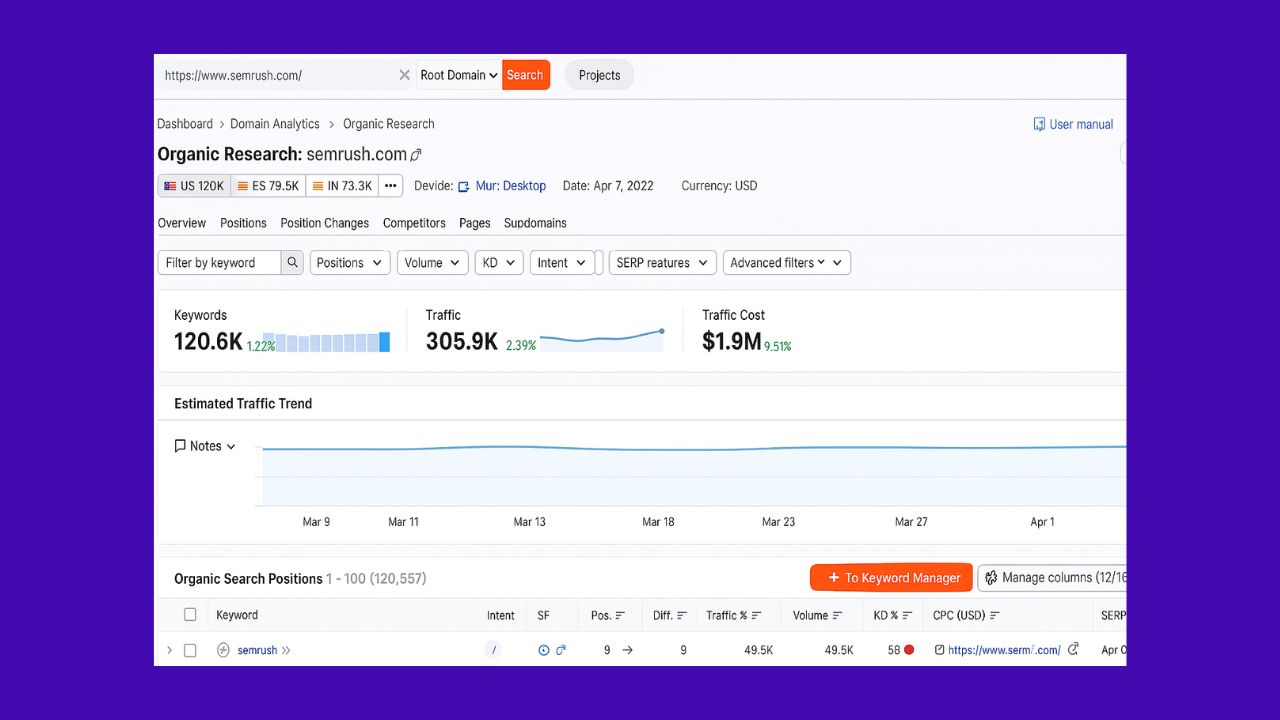Sort by the Traffic % column sort icon

[757, 616]
